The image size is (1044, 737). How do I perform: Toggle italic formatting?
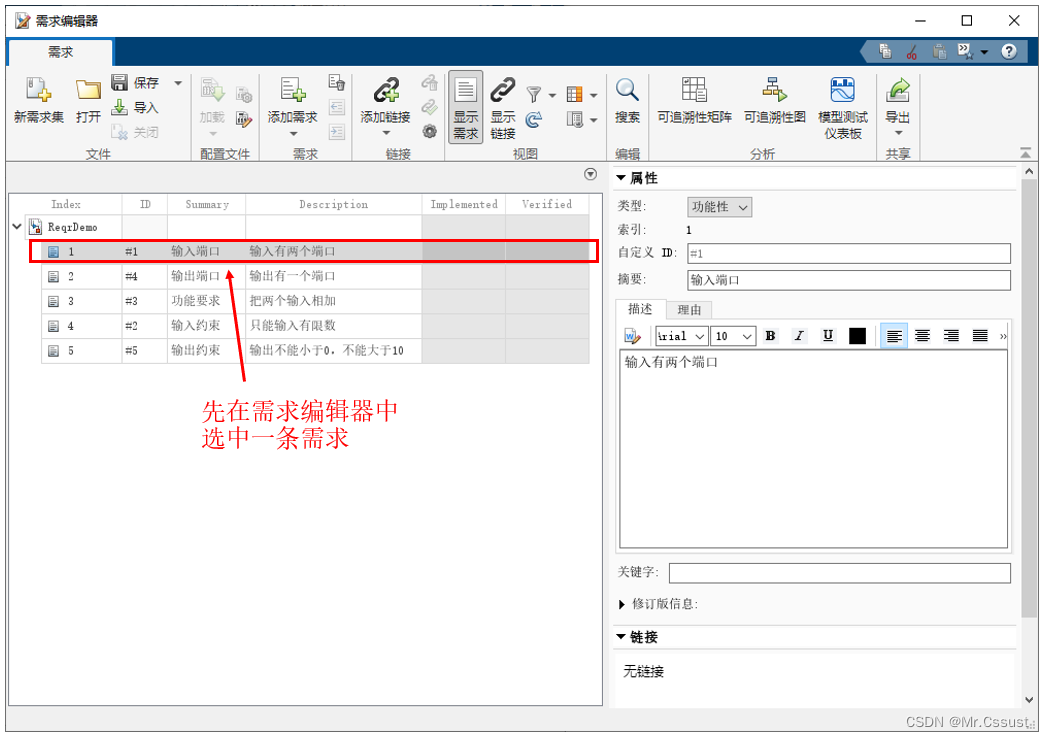799,336
